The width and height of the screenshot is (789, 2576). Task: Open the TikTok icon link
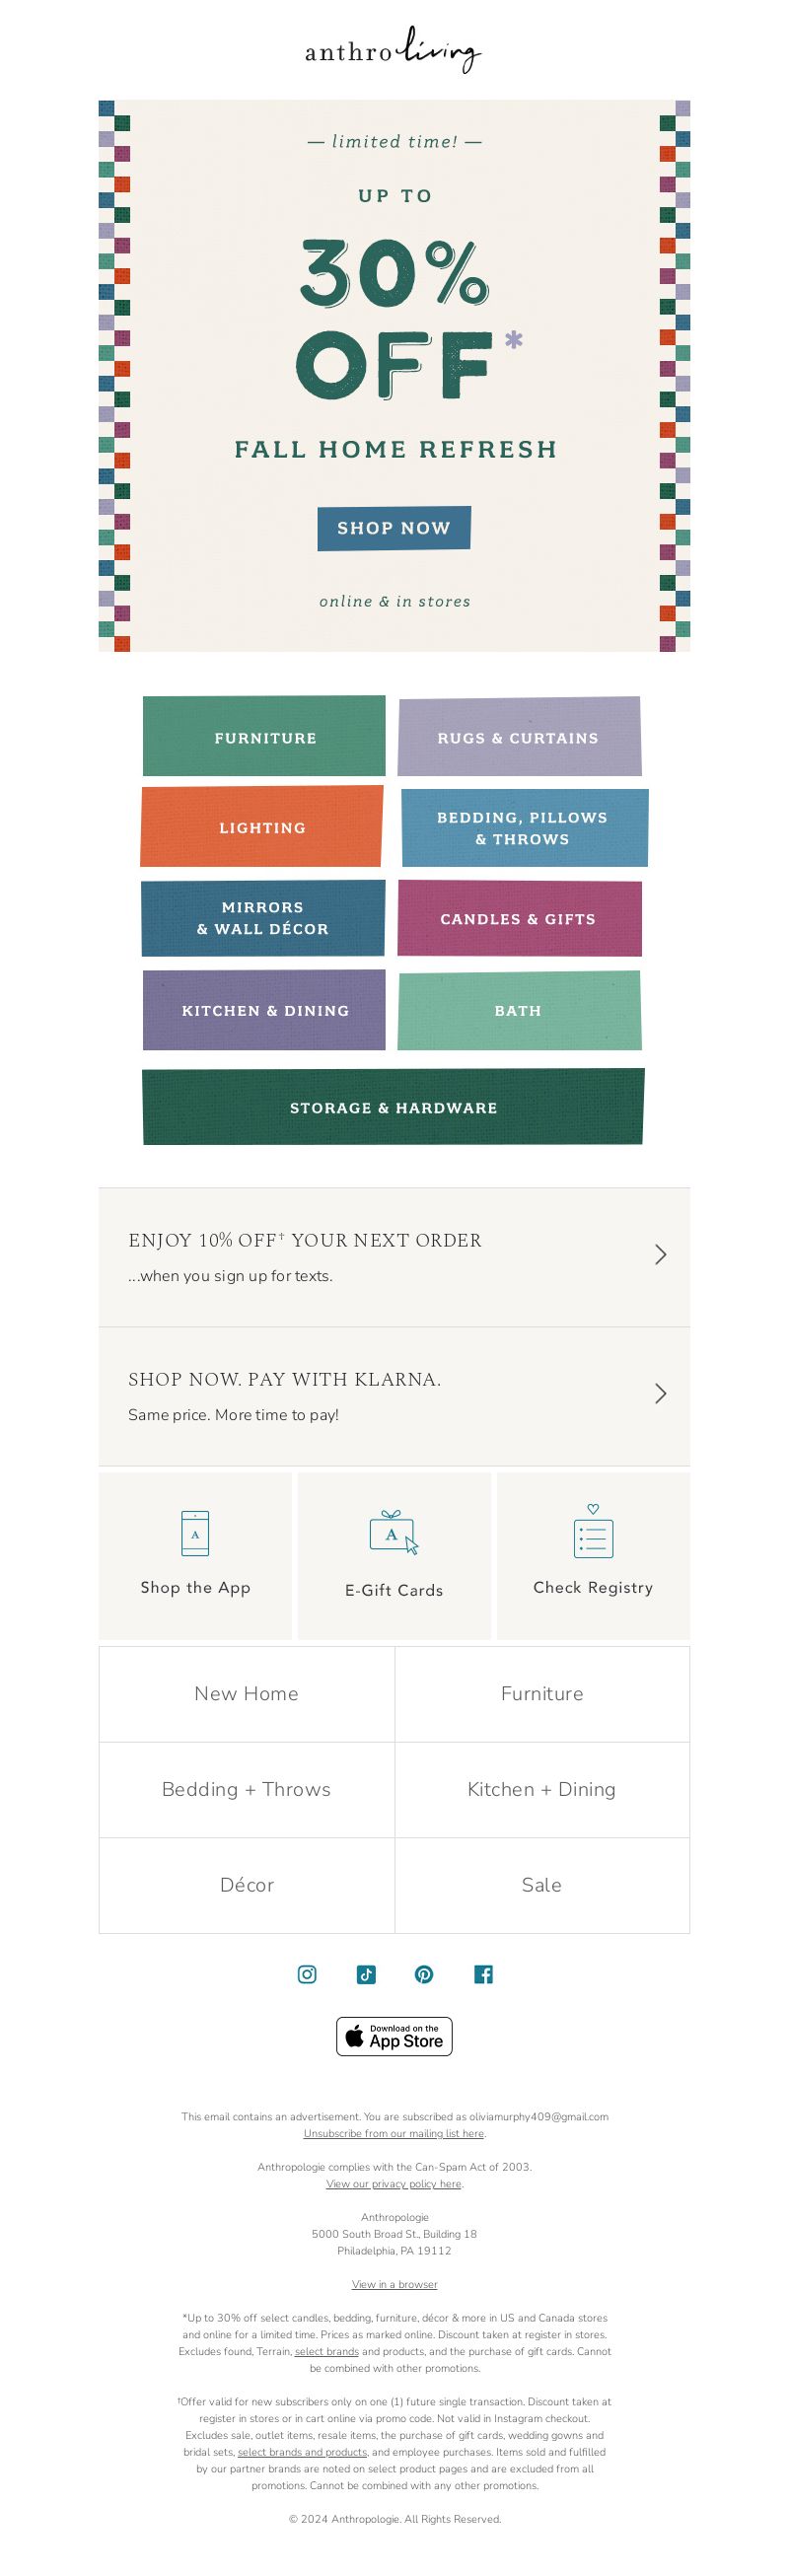[366, 1973]
